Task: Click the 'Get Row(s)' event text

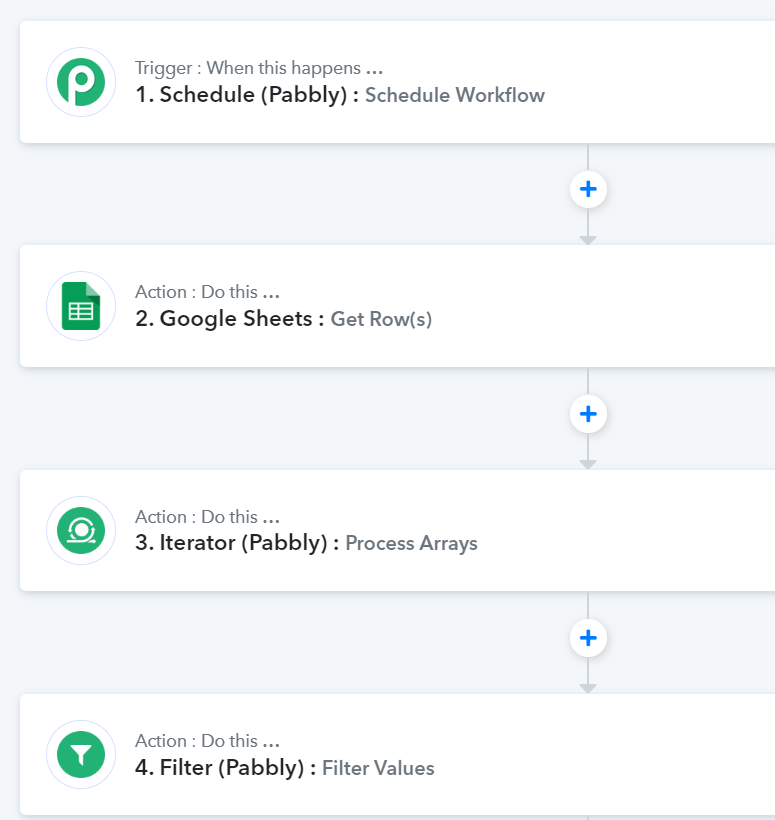Action: tap(381, 319)
